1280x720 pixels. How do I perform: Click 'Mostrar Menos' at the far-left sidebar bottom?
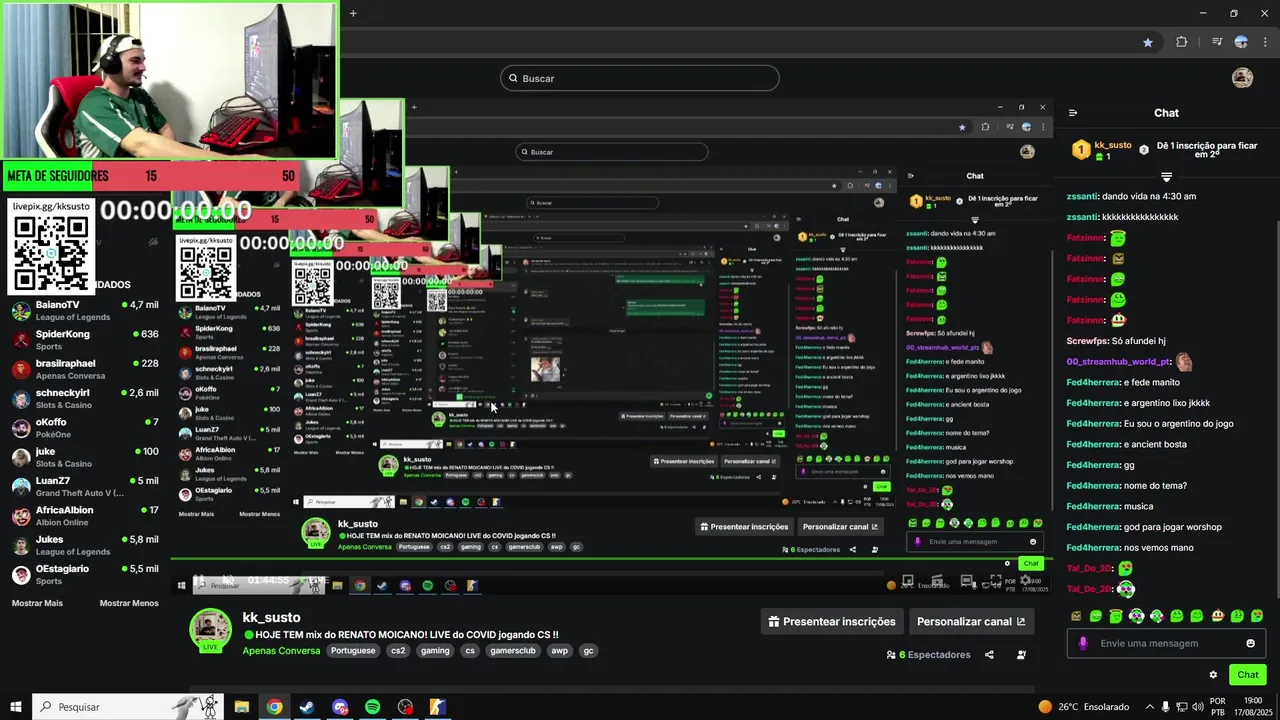129,603
